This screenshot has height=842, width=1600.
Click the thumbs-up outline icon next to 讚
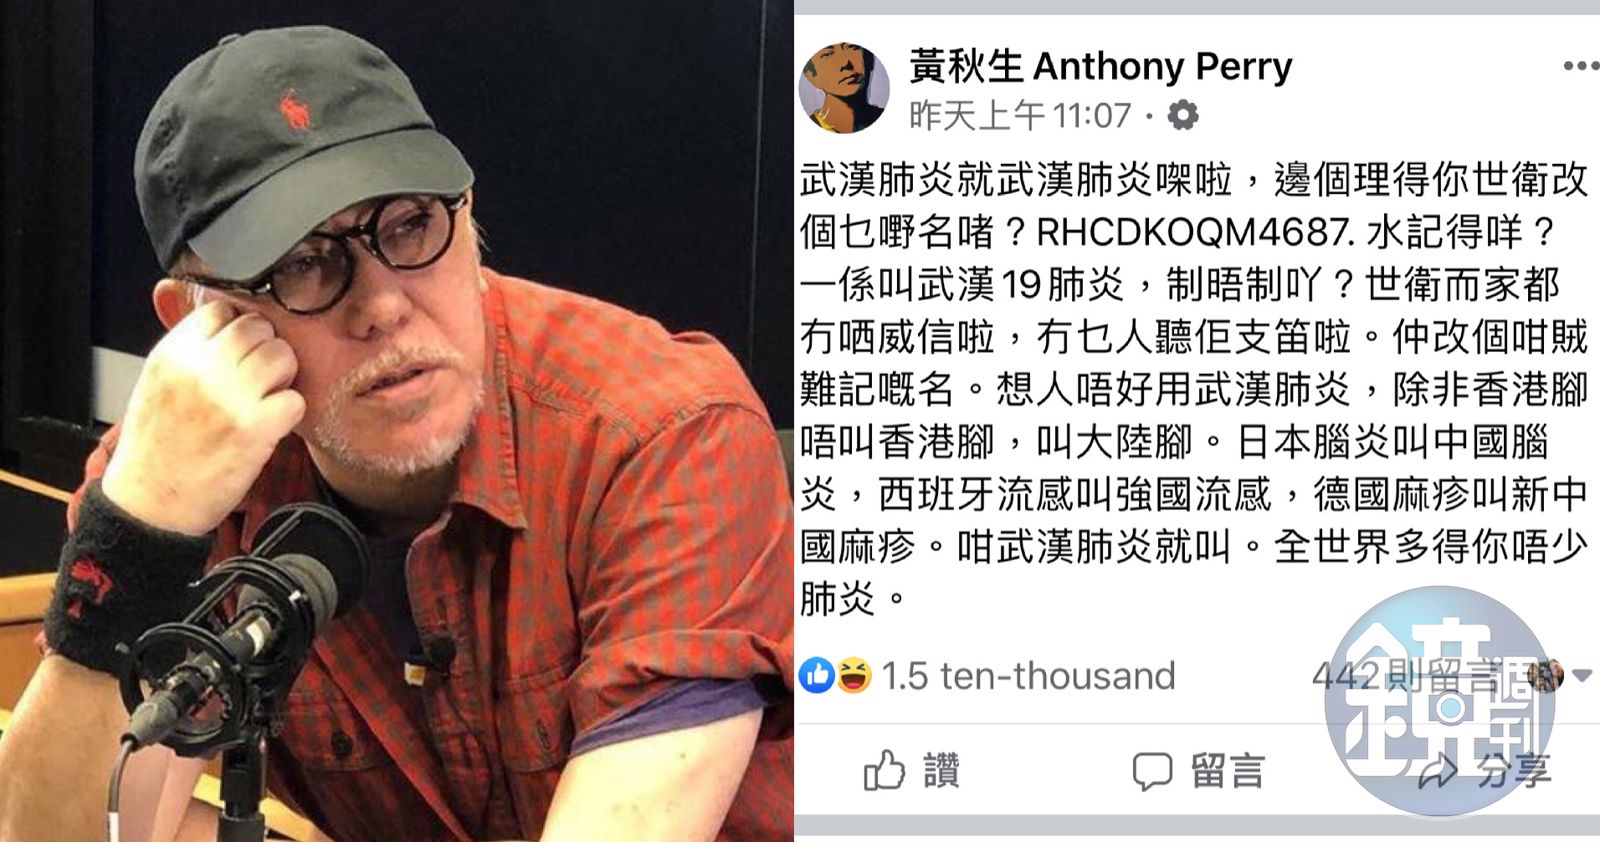pyautogui.click(x=885, y=770)
